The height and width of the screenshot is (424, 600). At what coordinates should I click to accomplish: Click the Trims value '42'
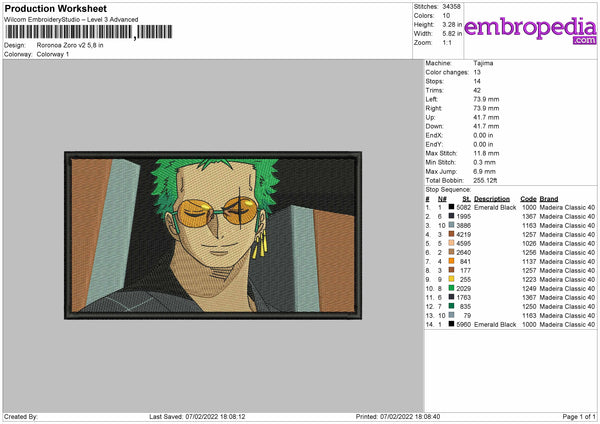477,90
